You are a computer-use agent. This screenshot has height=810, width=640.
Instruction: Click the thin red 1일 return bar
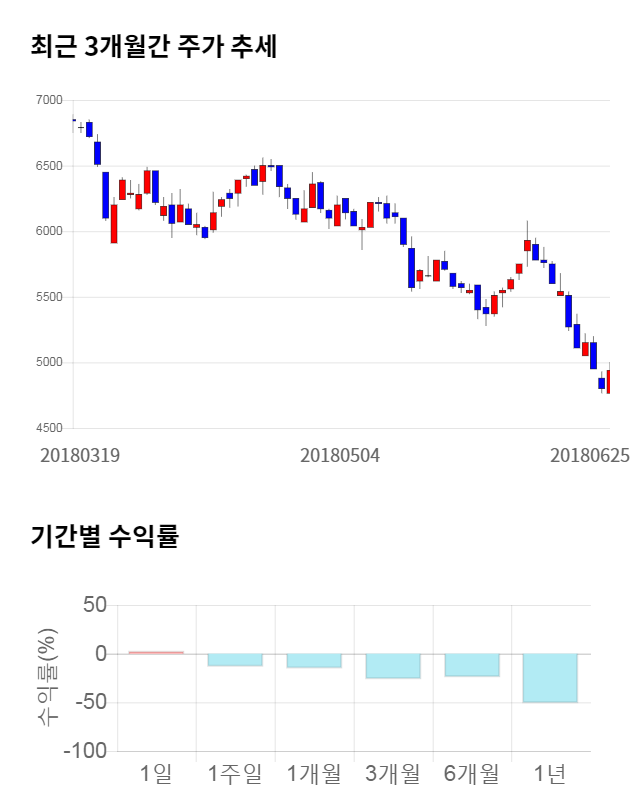point(156,652)
